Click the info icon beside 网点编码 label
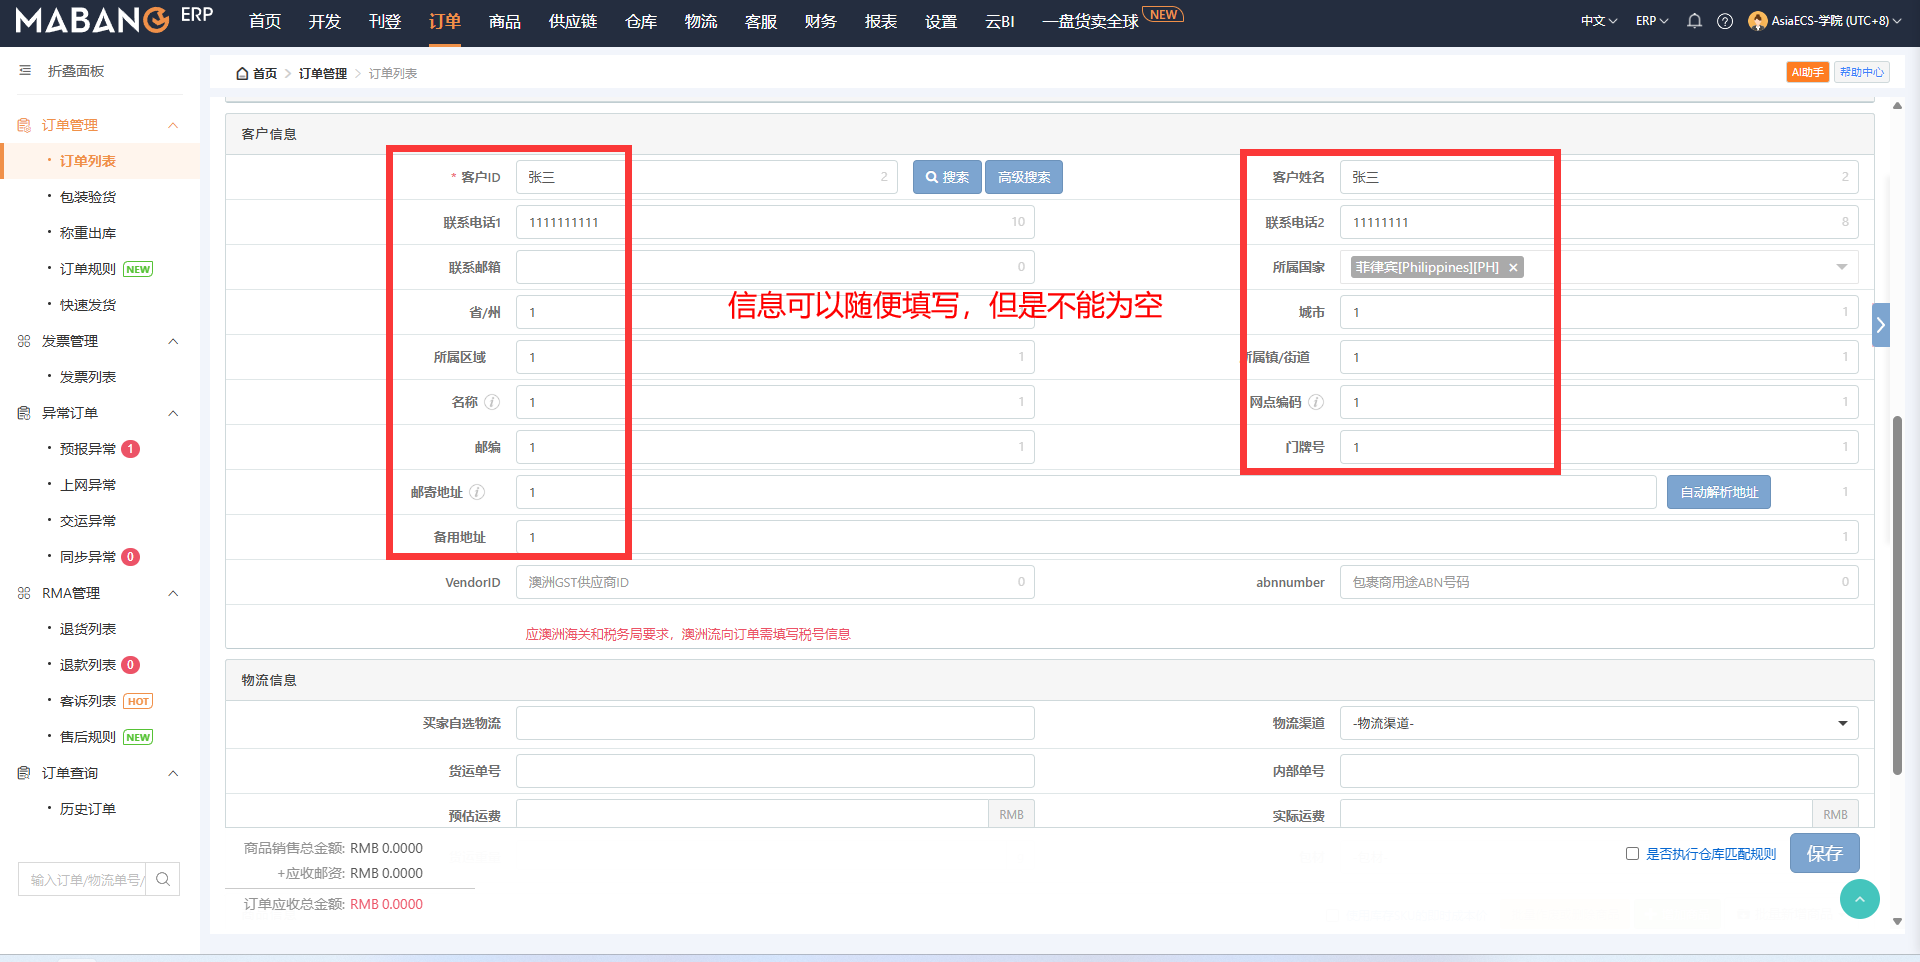 (x=1316, y=402)
